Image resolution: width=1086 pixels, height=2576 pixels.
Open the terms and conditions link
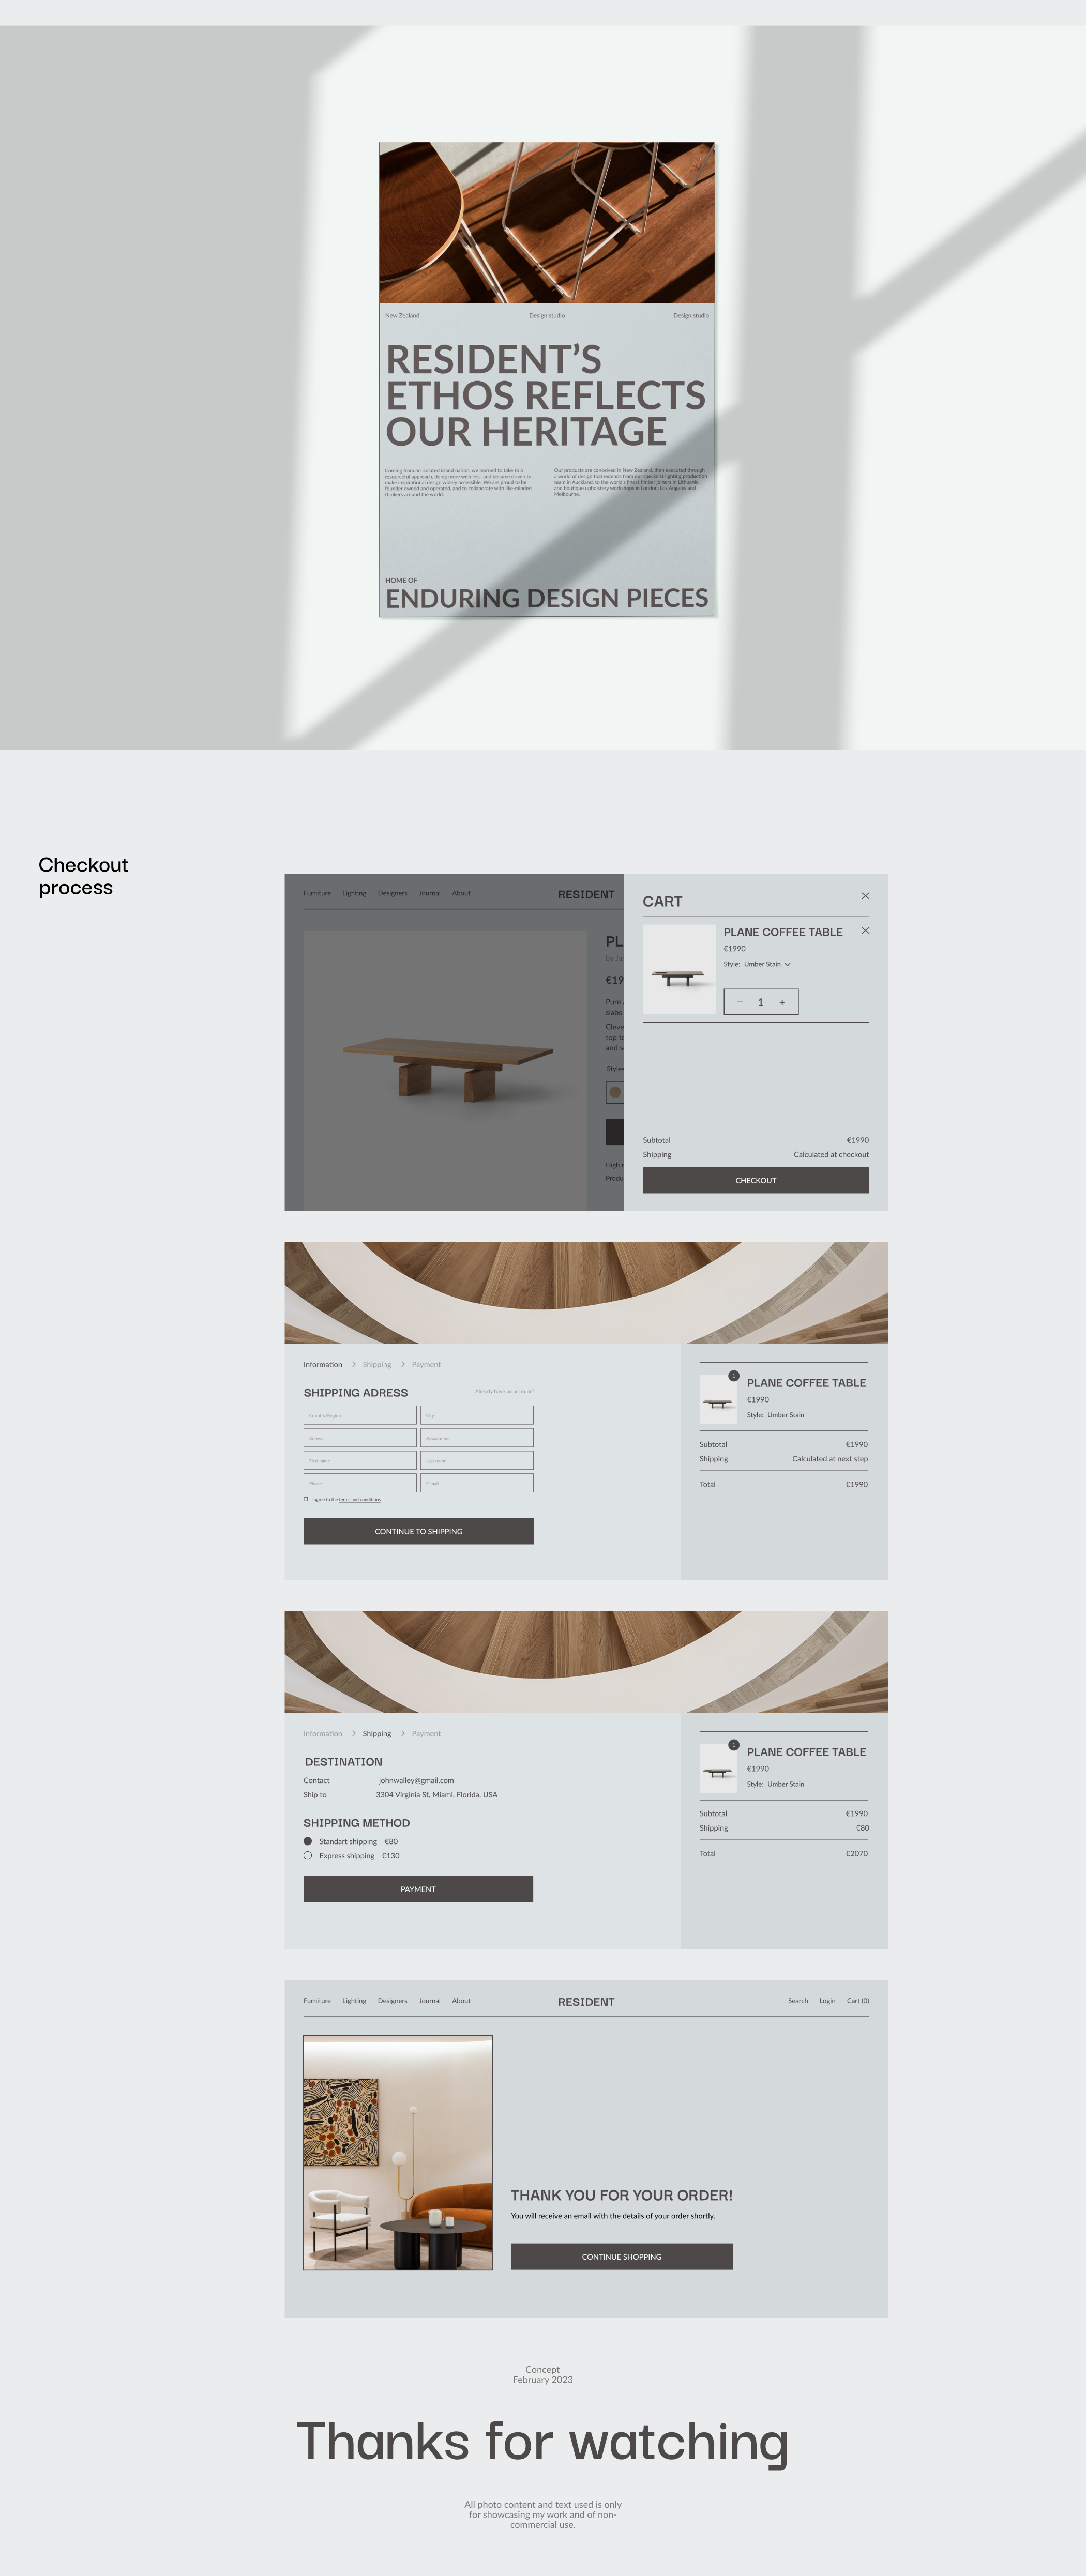tap(359, 1500)
